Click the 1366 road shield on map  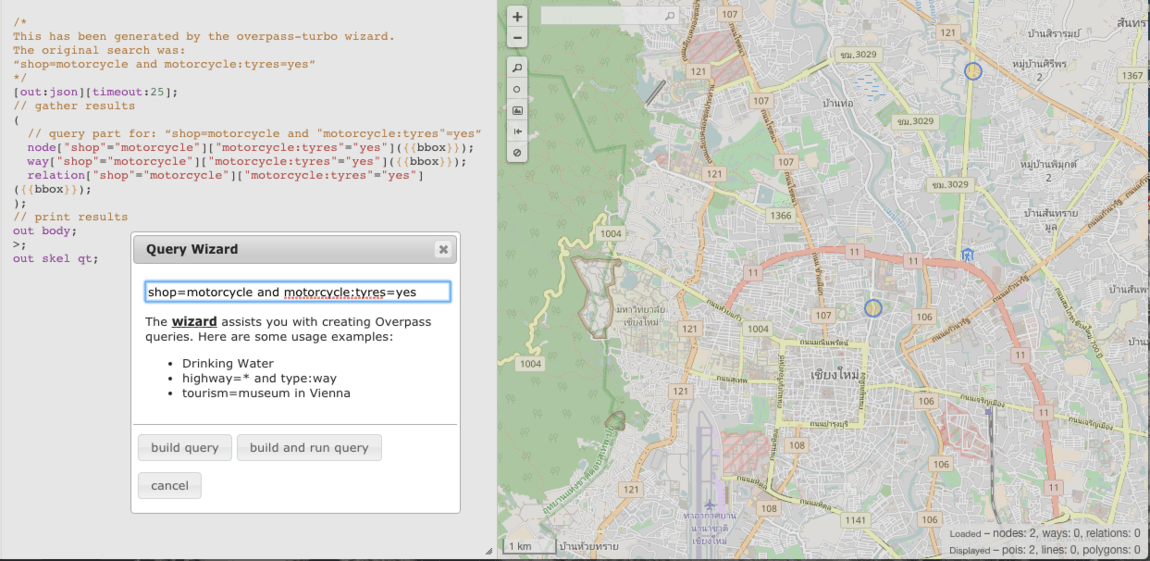(x=780, y=216)
